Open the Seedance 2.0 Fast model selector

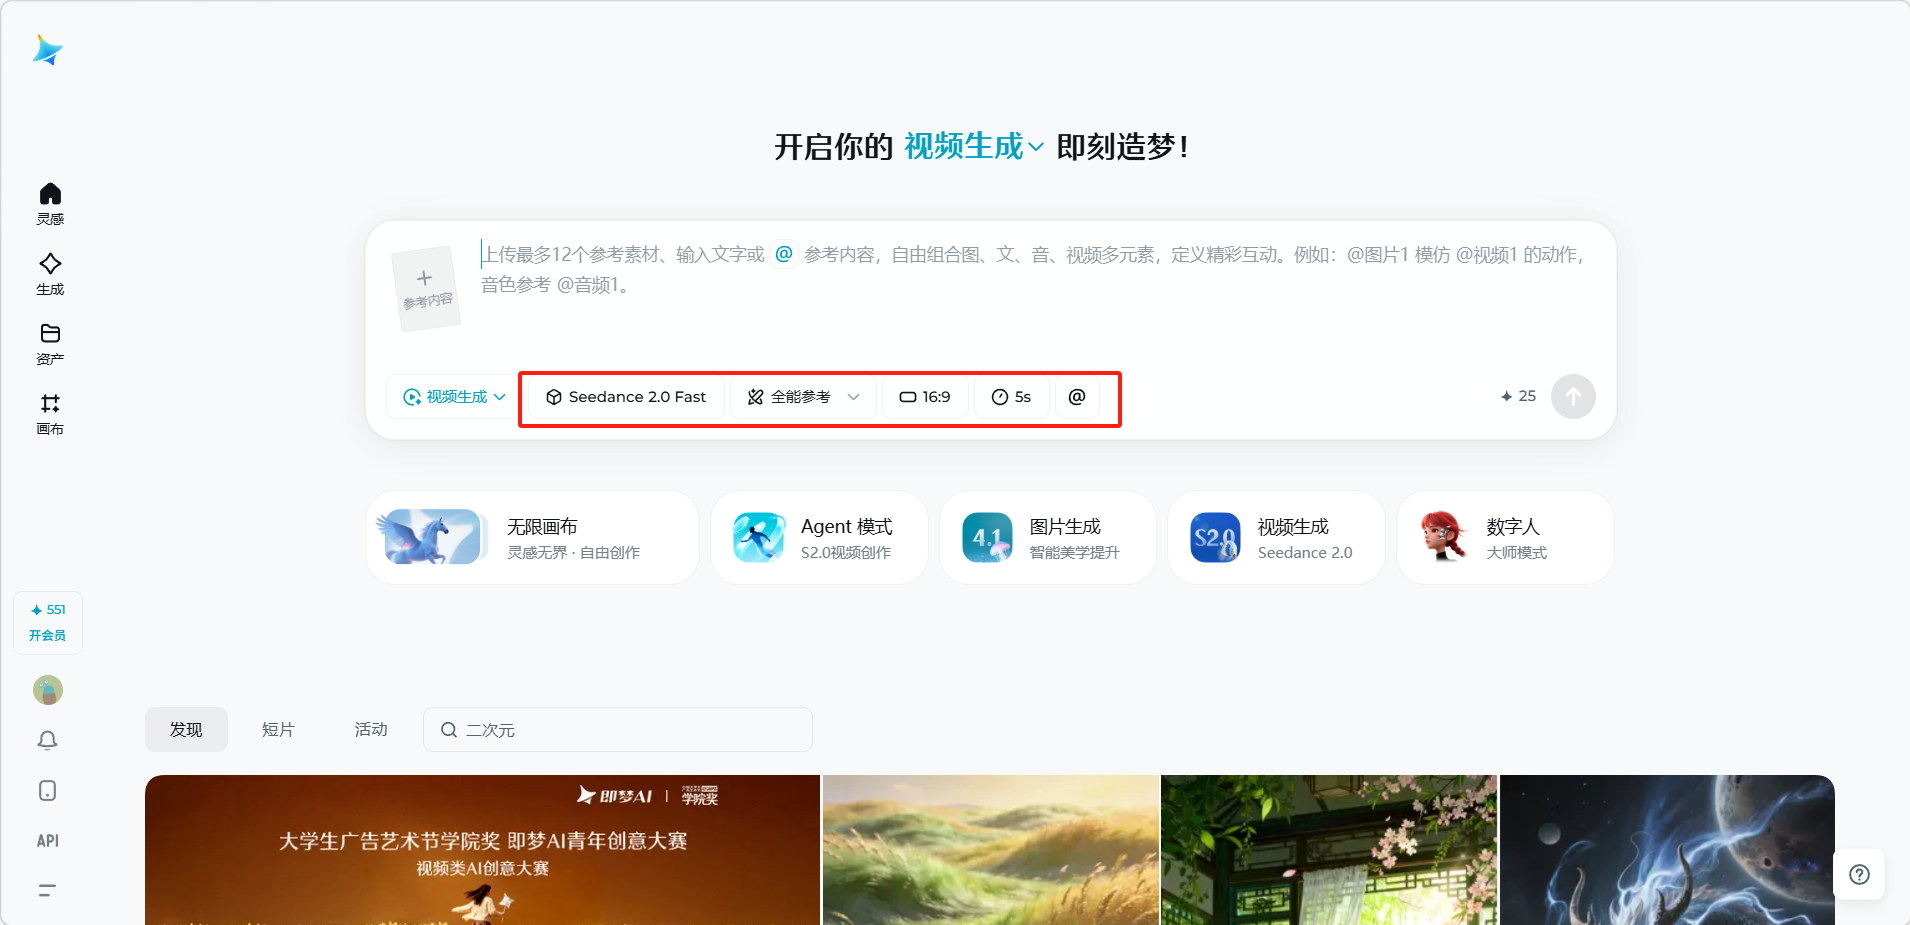(x=626, y=397)
